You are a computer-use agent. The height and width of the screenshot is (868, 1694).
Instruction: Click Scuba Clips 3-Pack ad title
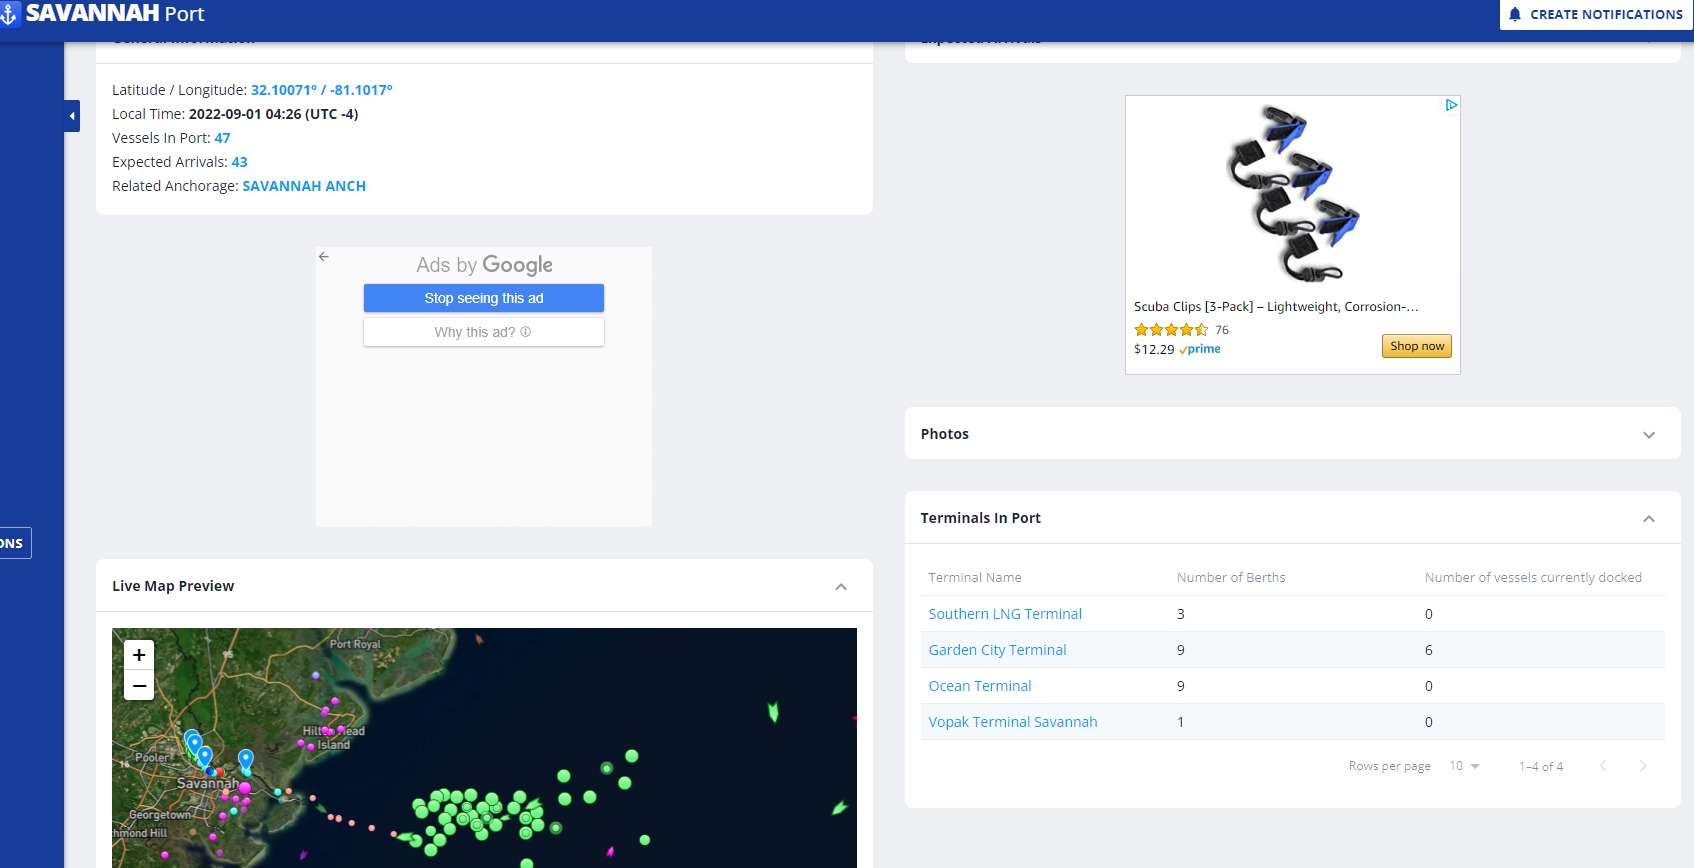coord(1276,307)
